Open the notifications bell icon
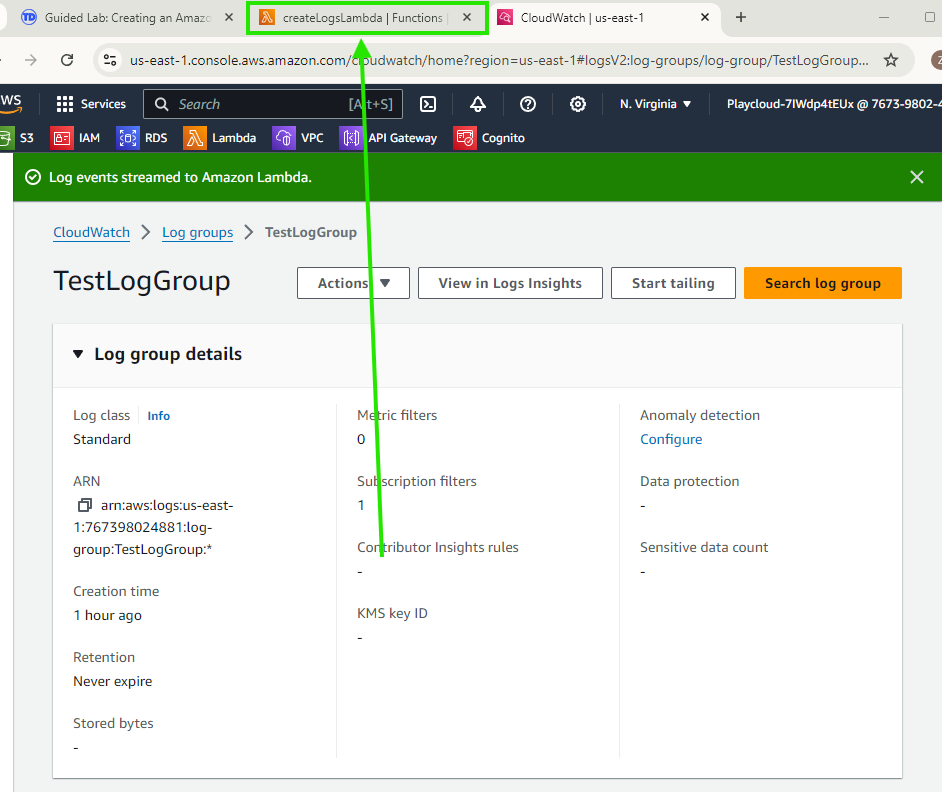Image resolution: width=942 pixels, height=792 pixels. coord(478,104)
